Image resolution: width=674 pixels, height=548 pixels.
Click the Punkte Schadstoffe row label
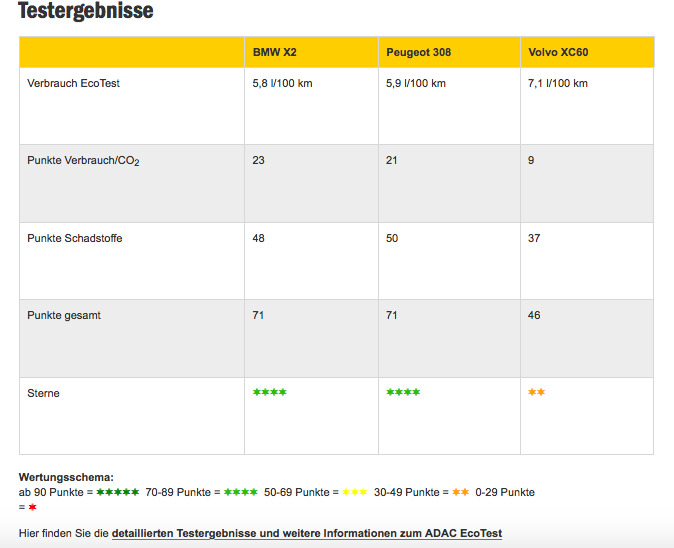pos(75,238)
